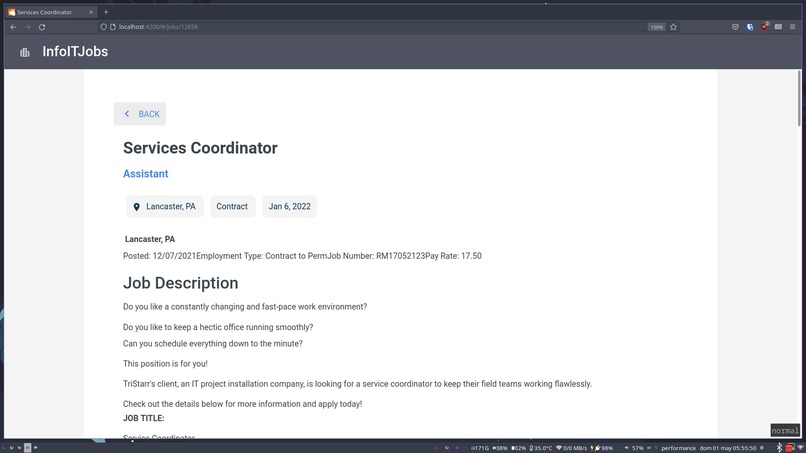Reload the page with the refresh icon
The width and height of the screenshot is (806, 453).
point(42,27)
